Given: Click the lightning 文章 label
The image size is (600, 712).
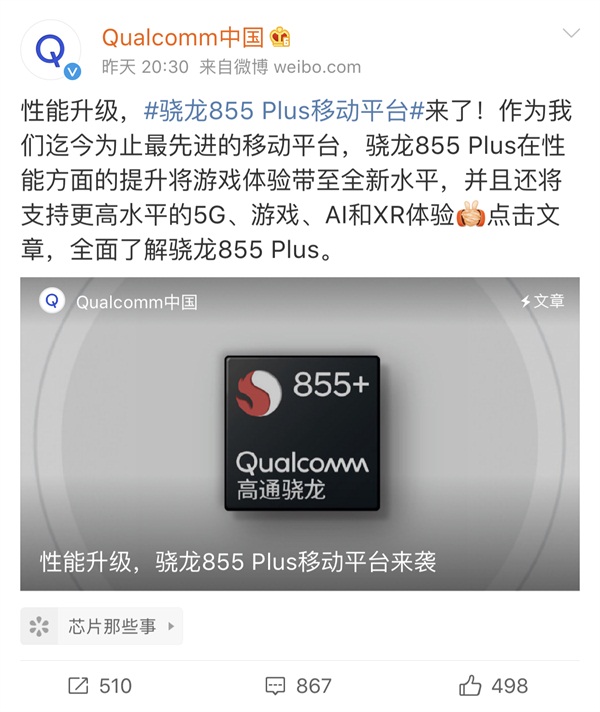Looking at the screenshot, I should click(542, 301).
